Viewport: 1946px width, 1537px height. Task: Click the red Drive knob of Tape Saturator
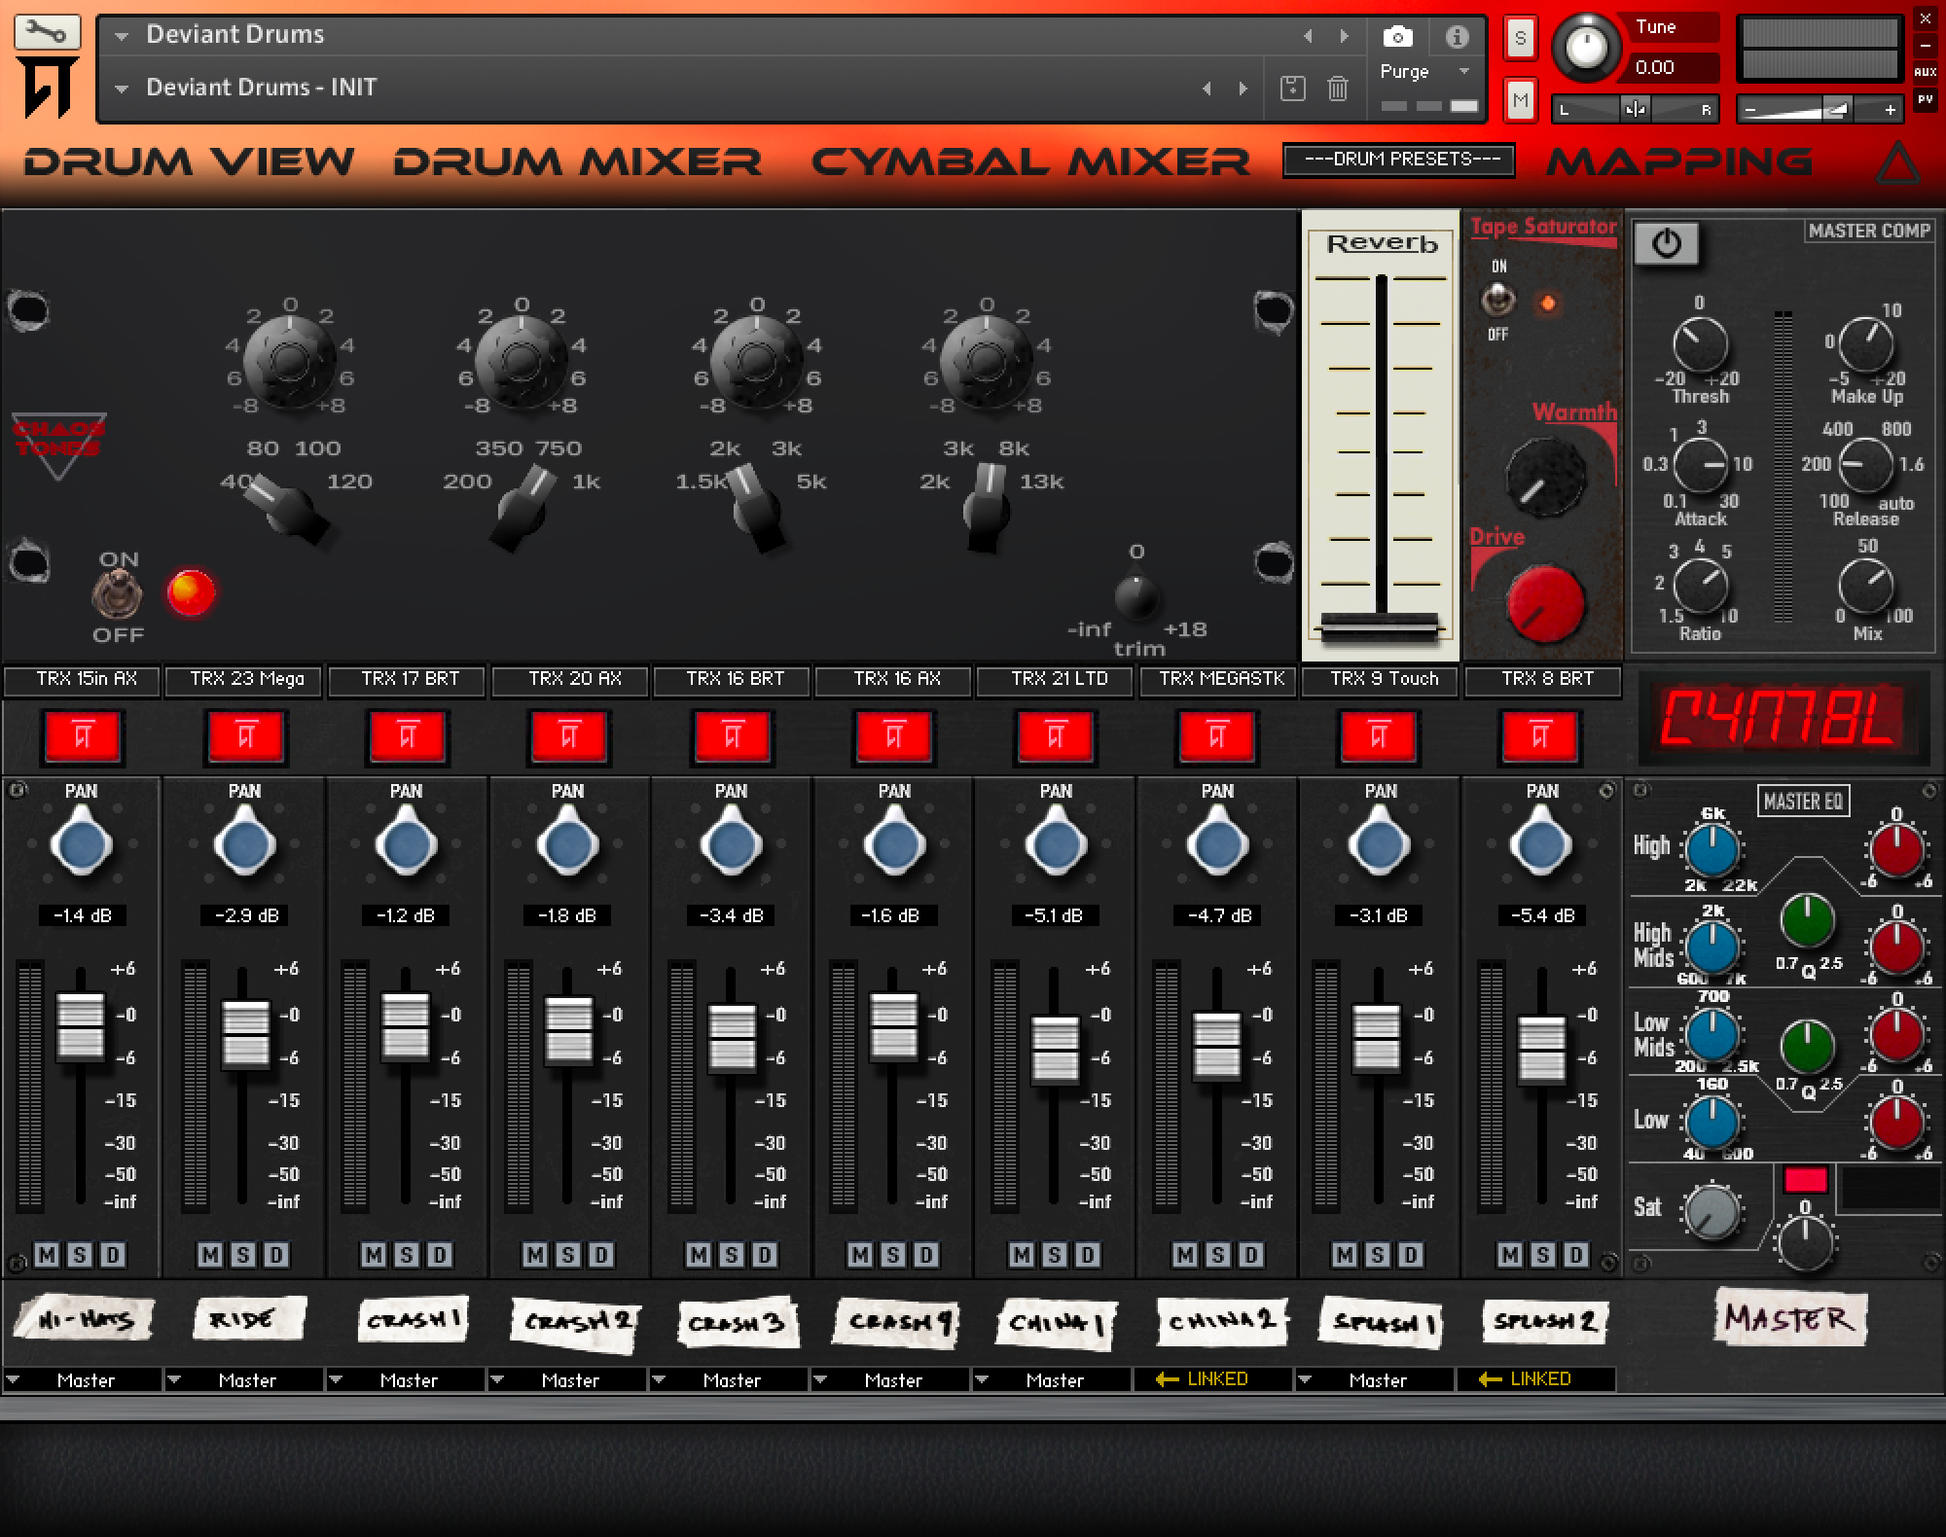[1545, 602]
